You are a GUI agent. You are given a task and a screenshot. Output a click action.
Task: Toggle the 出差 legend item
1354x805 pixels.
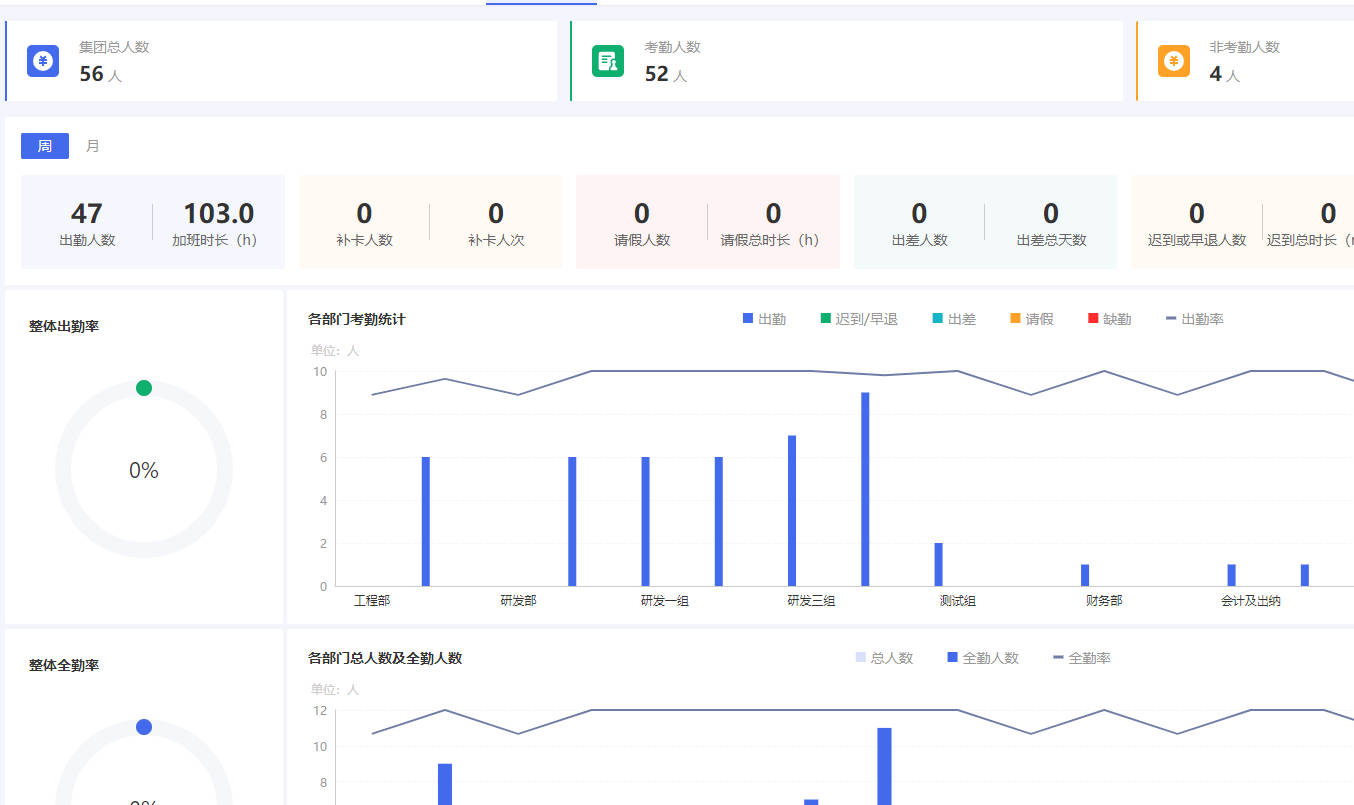click(954, 319)
